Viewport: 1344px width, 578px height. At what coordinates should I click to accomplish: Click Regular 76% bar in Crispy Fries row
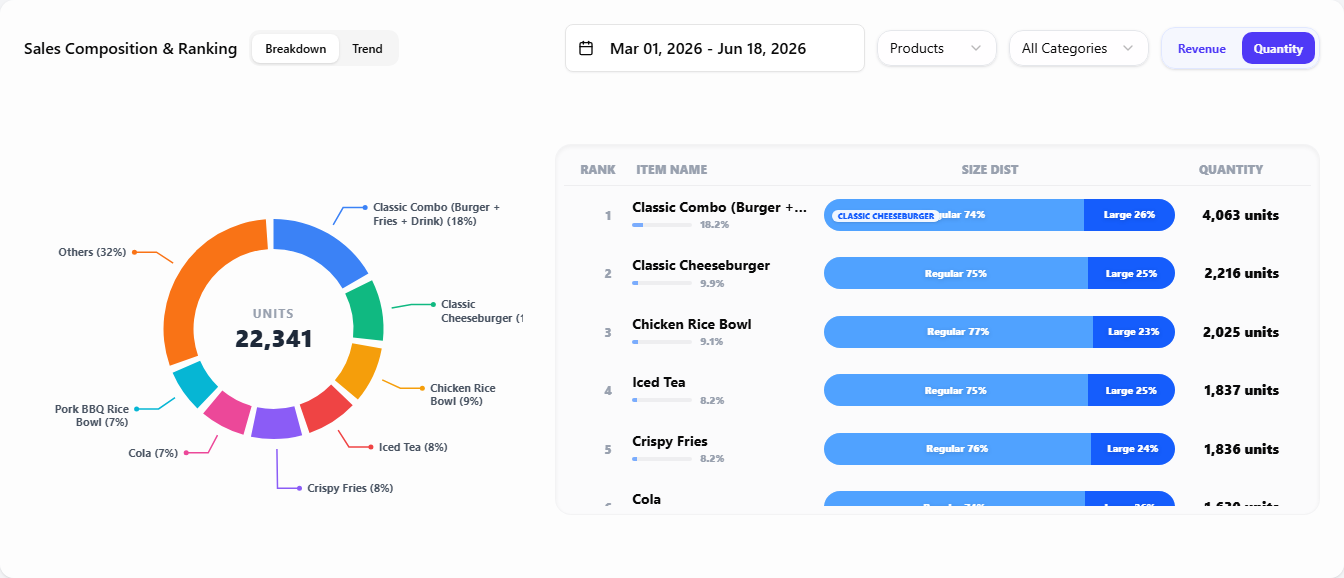pyautogui.click(x=957, y=449)
